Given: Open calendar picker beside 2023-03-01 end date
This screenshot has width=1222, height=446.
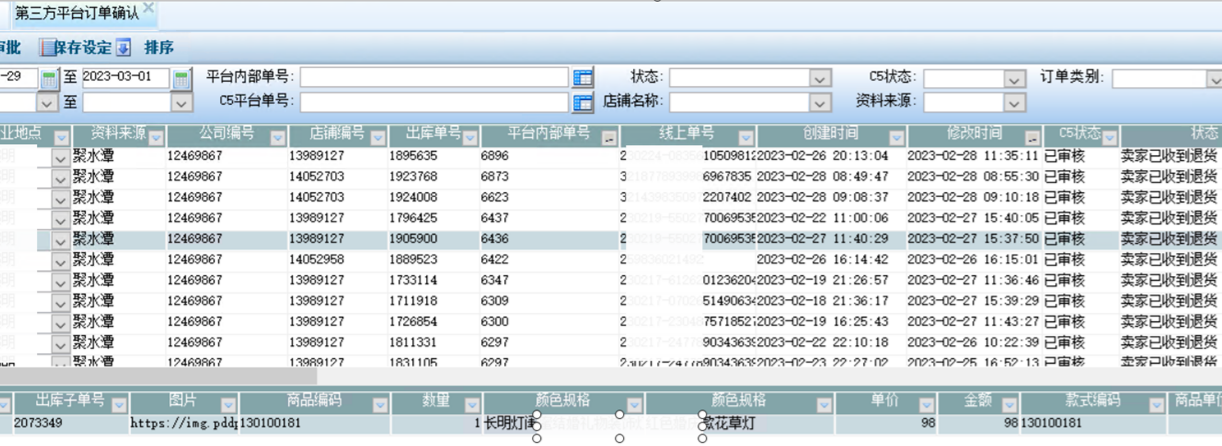Looking at the screenshot, I should 182,78.
